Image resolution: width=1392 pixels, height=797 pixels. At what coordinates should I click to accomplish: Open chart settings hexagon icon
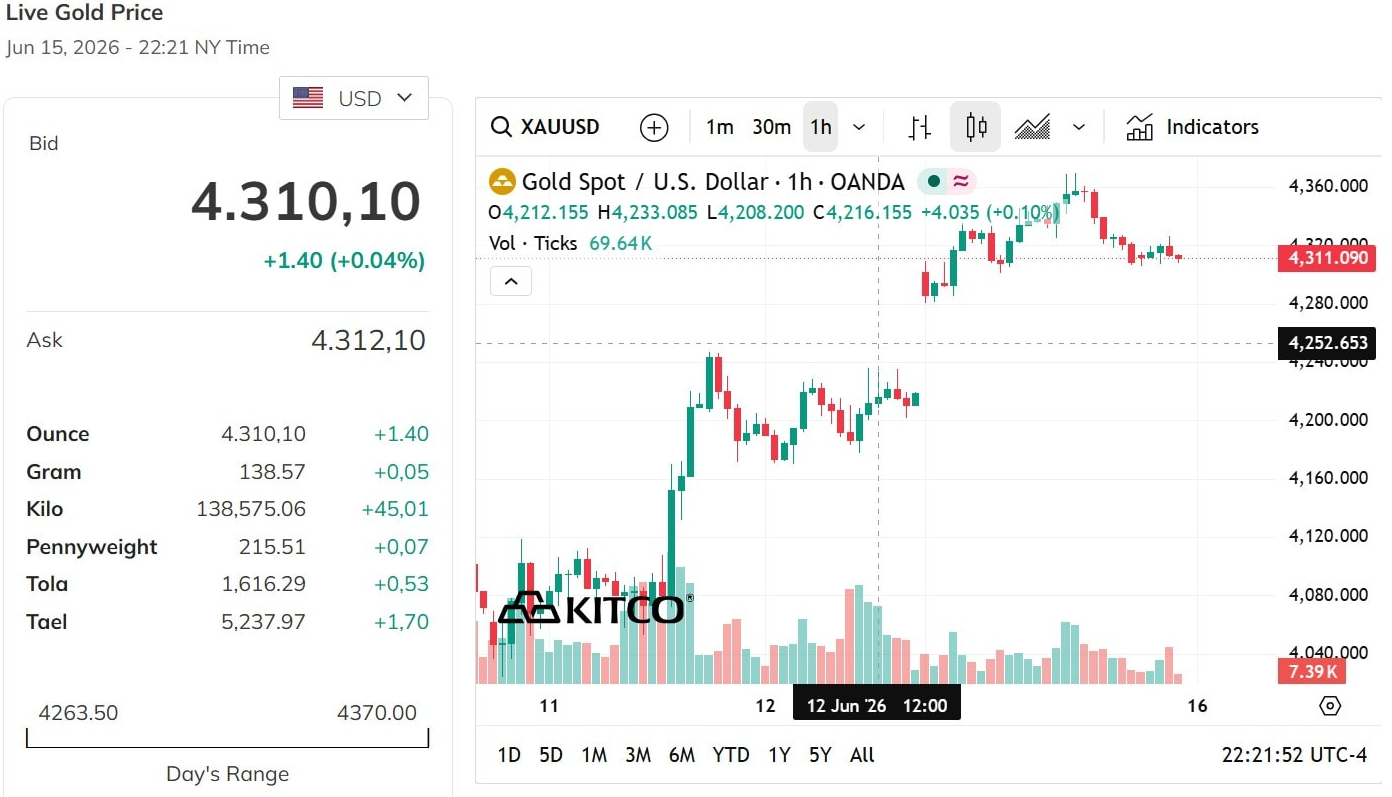[x=1330, y=706]
